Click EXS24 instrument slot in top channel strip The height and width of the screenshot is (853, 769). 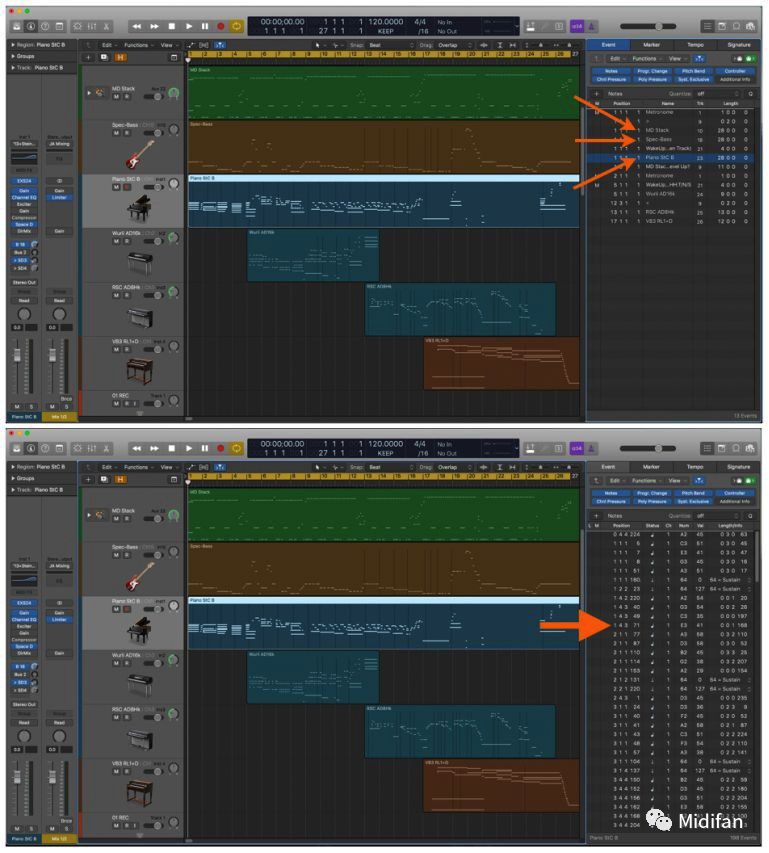point(24,181)
